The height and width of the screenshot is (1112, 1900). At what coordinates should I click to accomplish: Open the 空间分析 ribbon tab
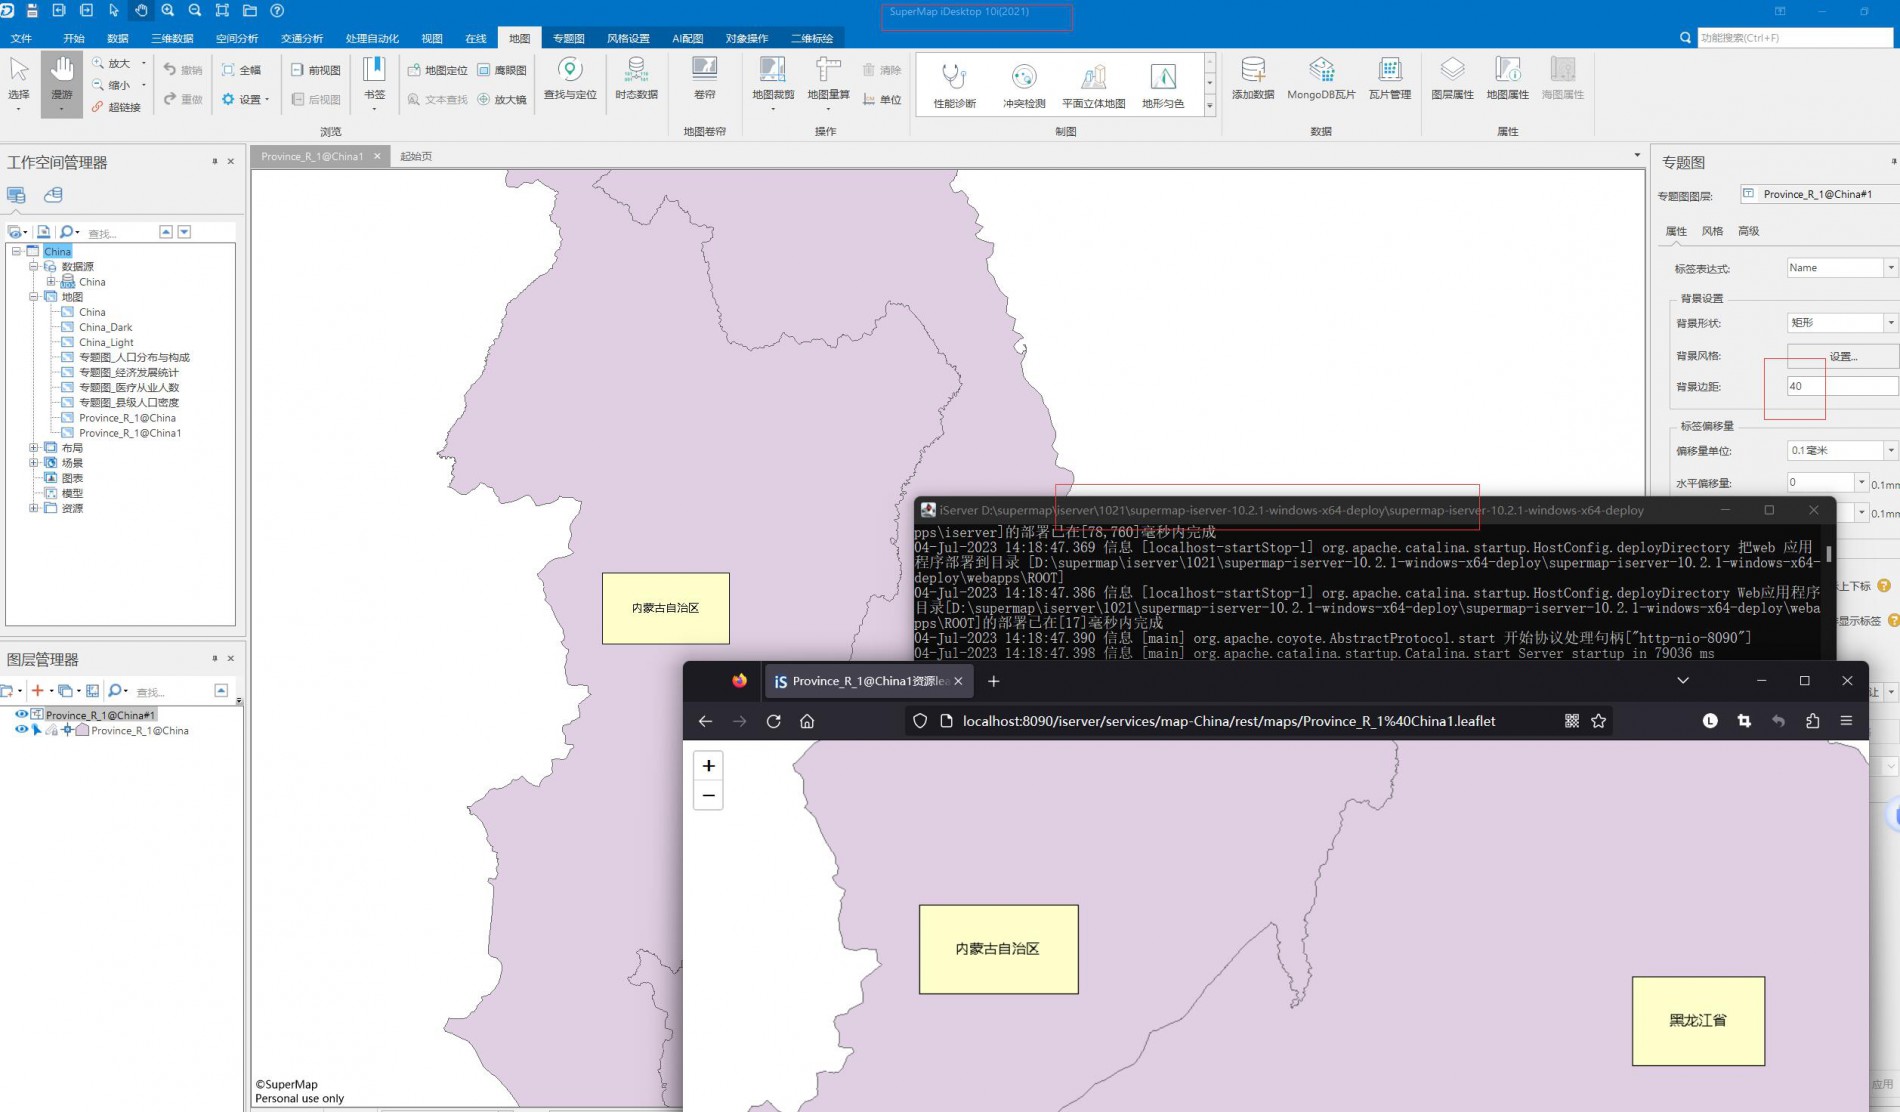pyautogui.click(x=237, y=38)
